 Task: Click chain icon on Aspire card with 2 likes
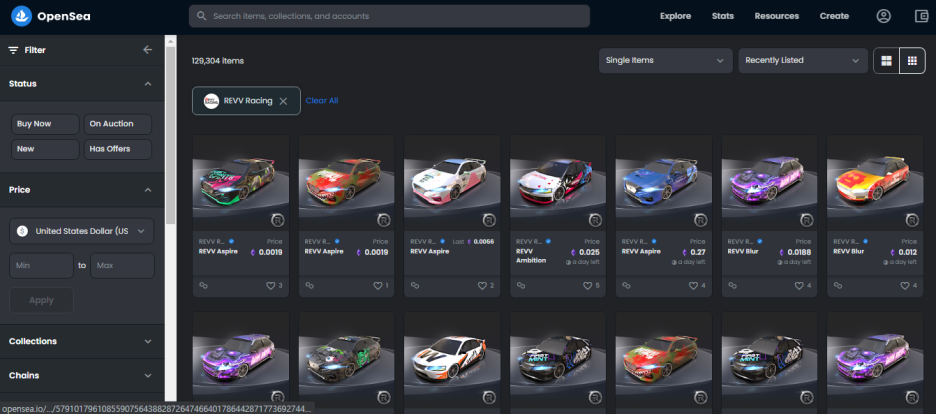[x=415, y=286]
